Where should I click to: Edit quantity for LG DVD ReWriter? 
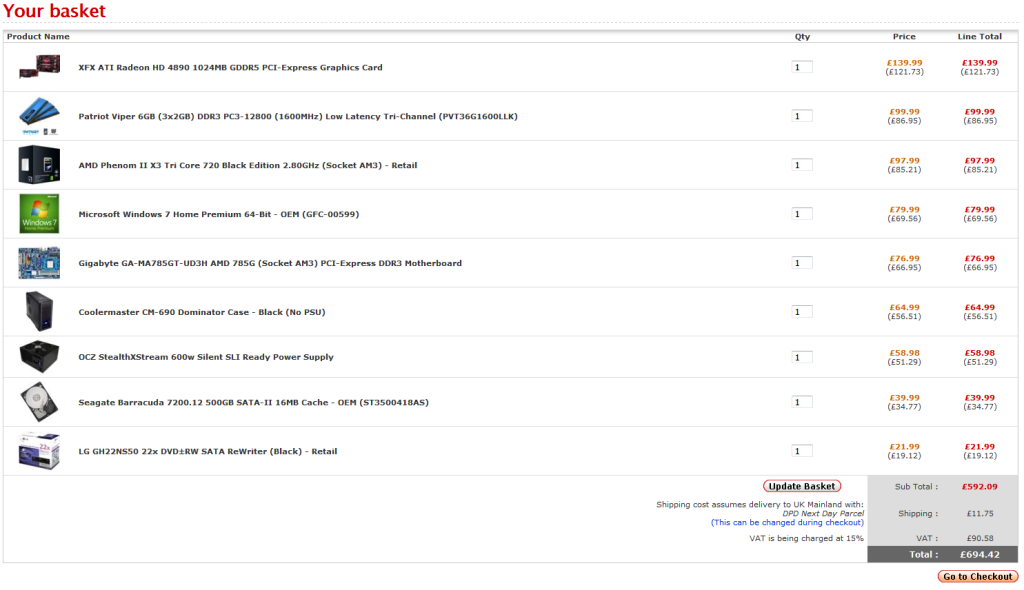(x=802, y=451)
